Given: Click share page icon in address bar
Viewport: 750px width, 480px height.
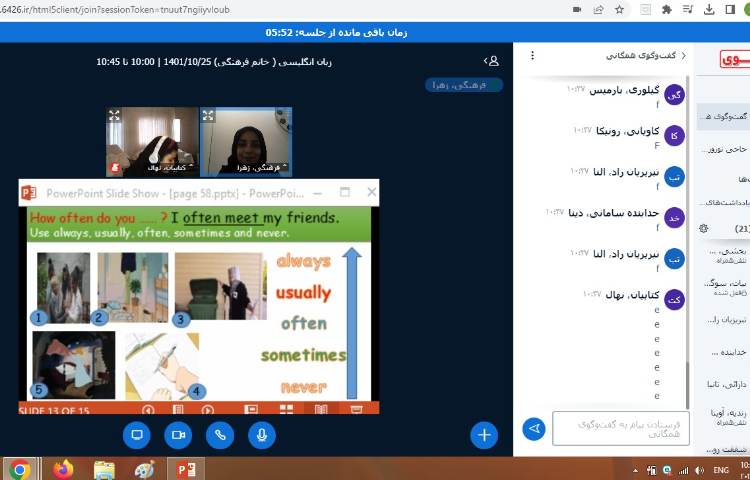Looking at the screenshot, I should 598,10.
